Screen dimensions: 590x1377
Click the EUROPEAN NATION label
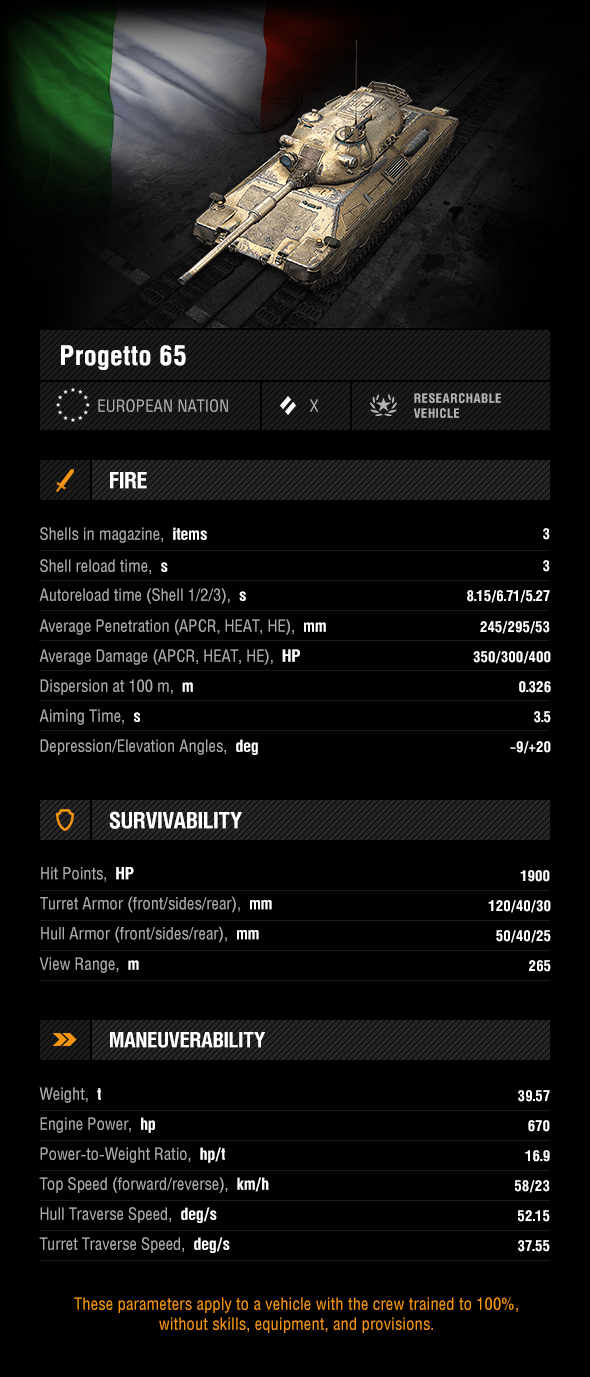point(163,406)
